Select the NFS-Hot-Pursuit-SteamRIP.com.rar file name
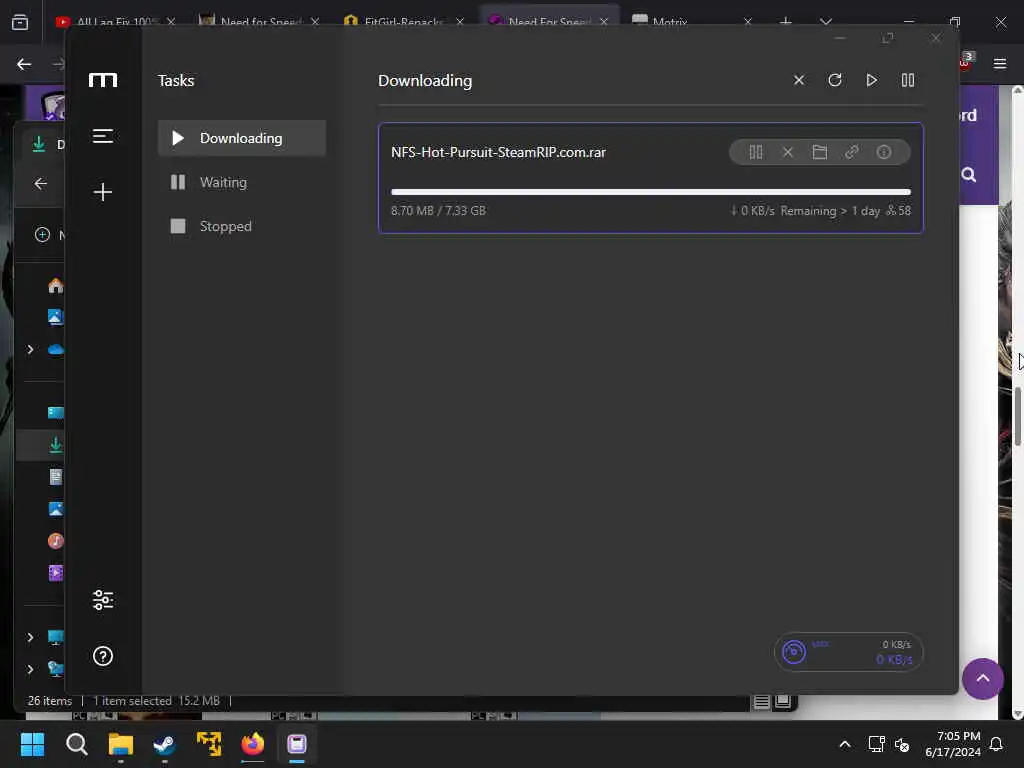1024x768 pixels. click(x=498, y=152)
